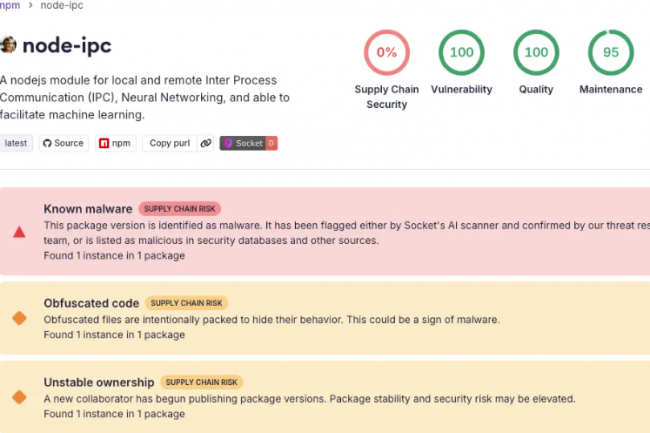Click Unstable ownership SUPPLY CHAIN RISK tag
The height and width of the screenshot is (433, 650).
201,382
